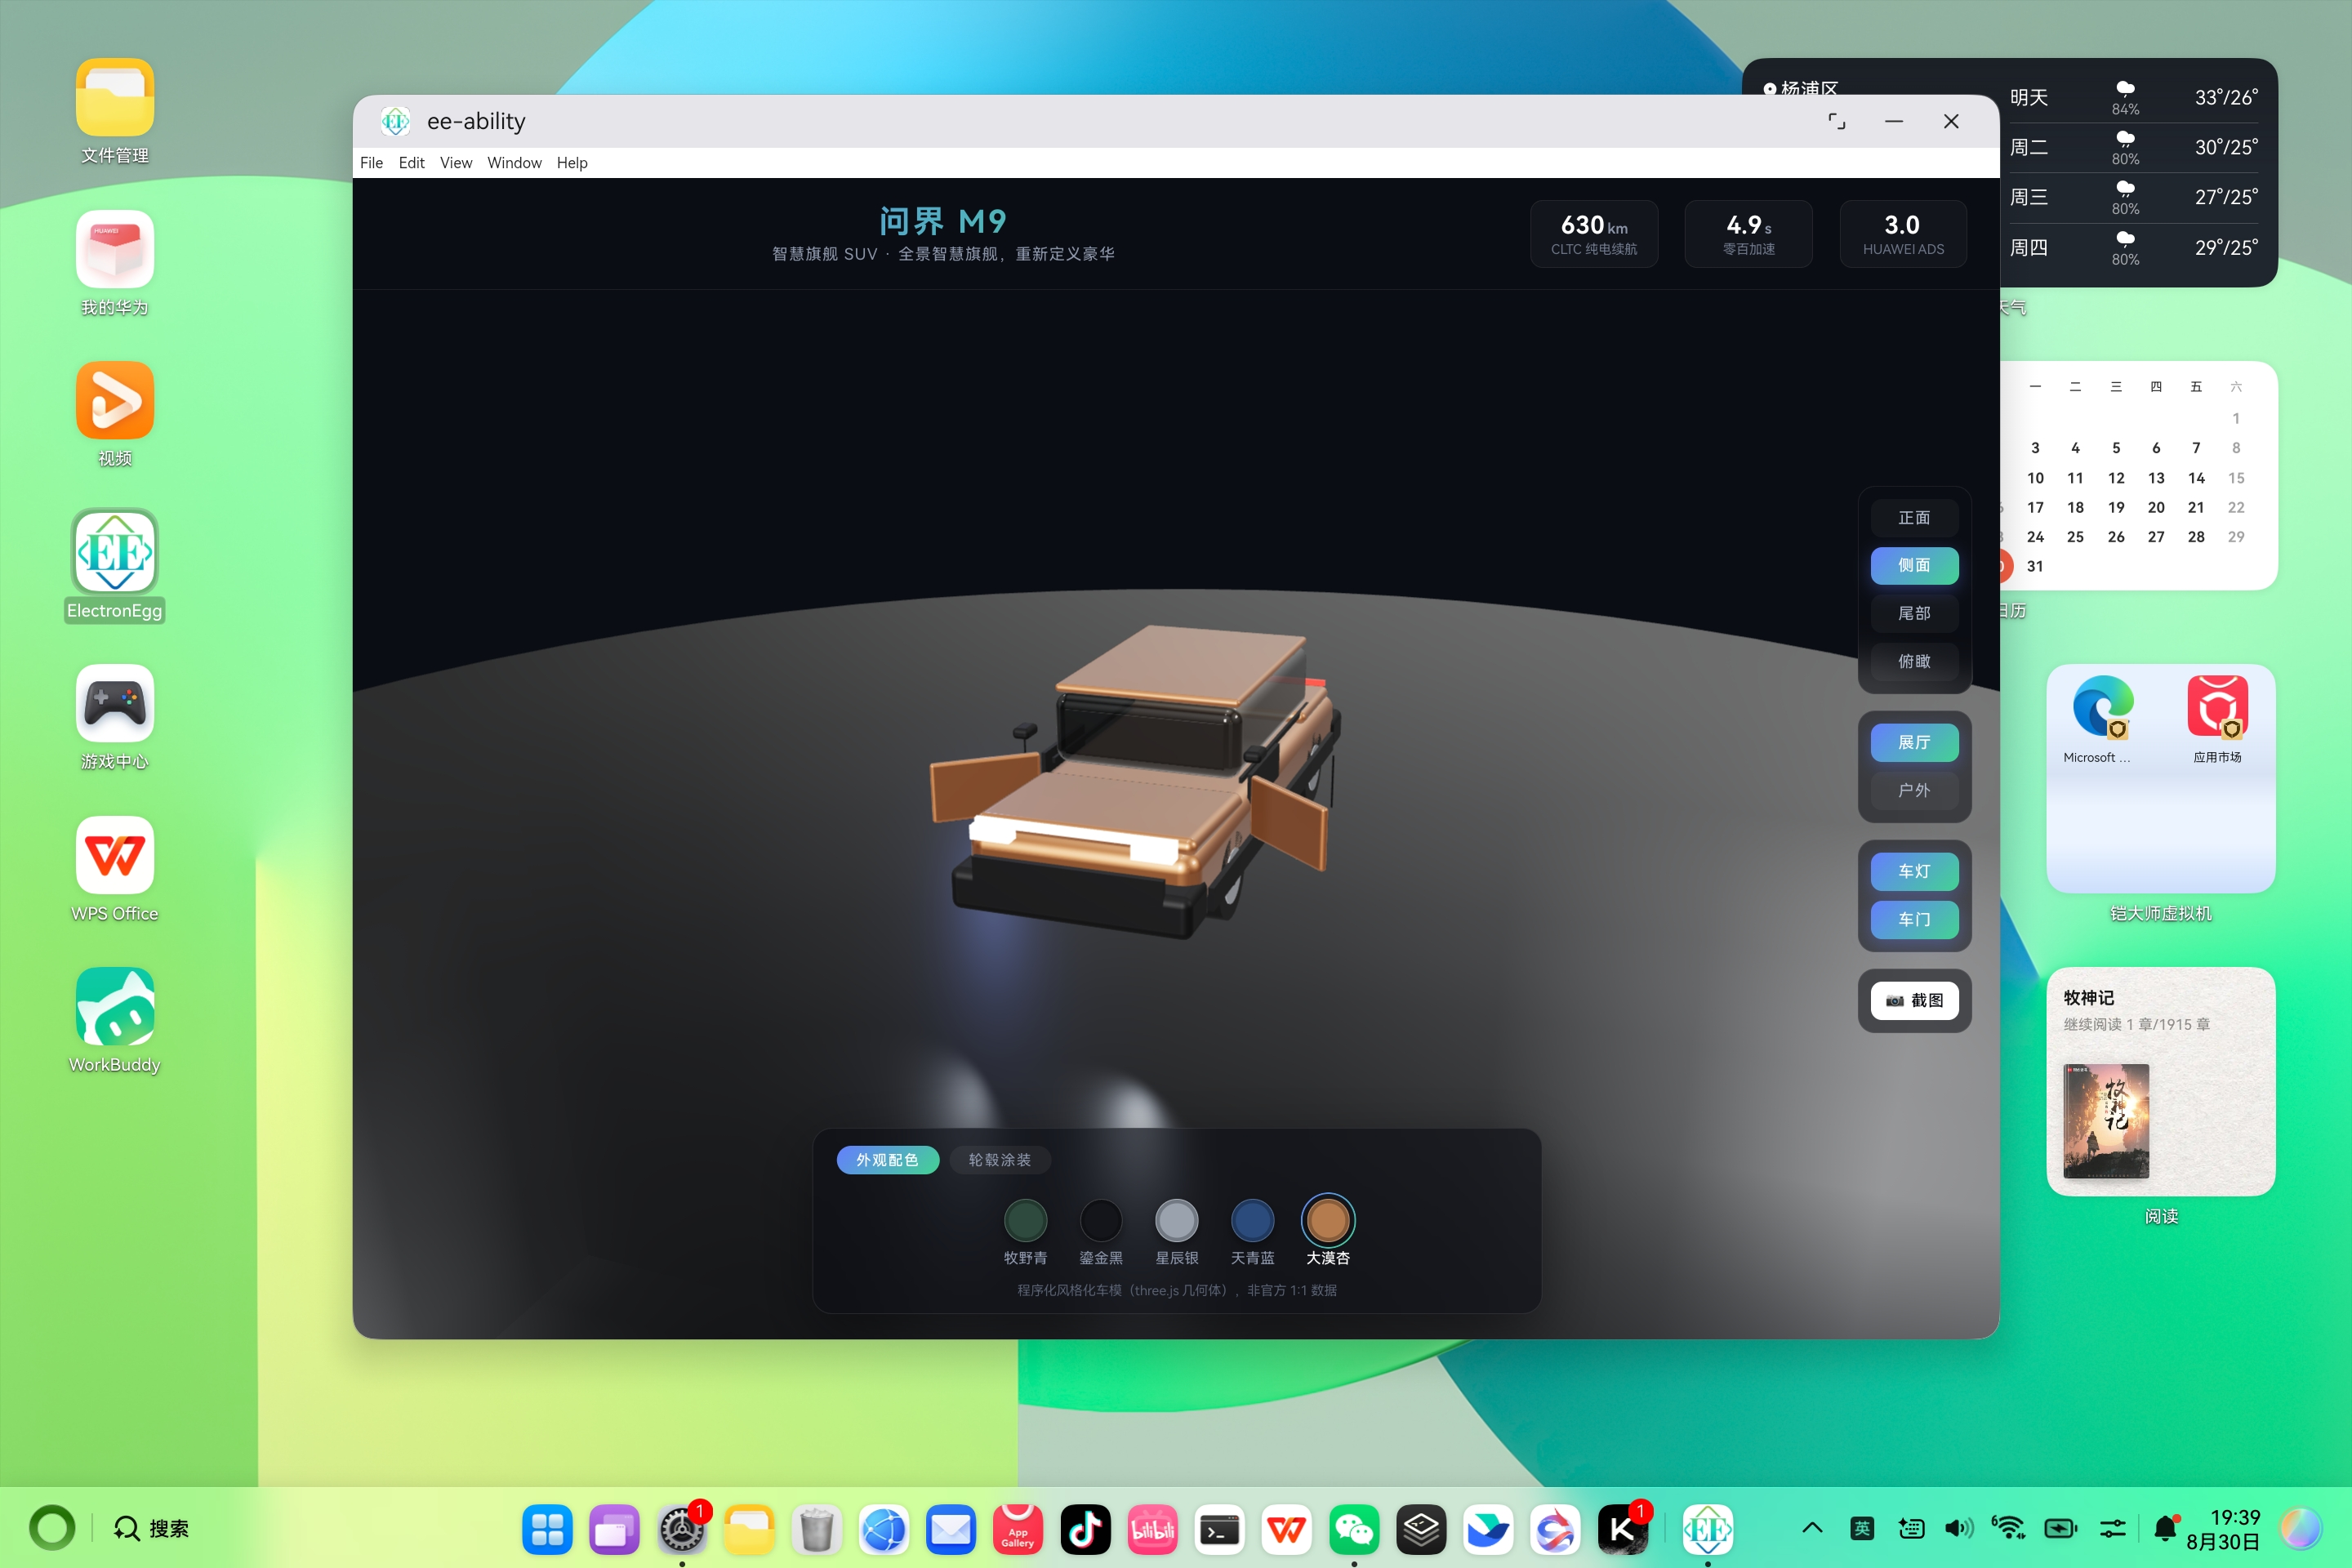Pick the 牧野青 green color swatch
Viewport: 2352px width, 1568px height.
1025,1220
